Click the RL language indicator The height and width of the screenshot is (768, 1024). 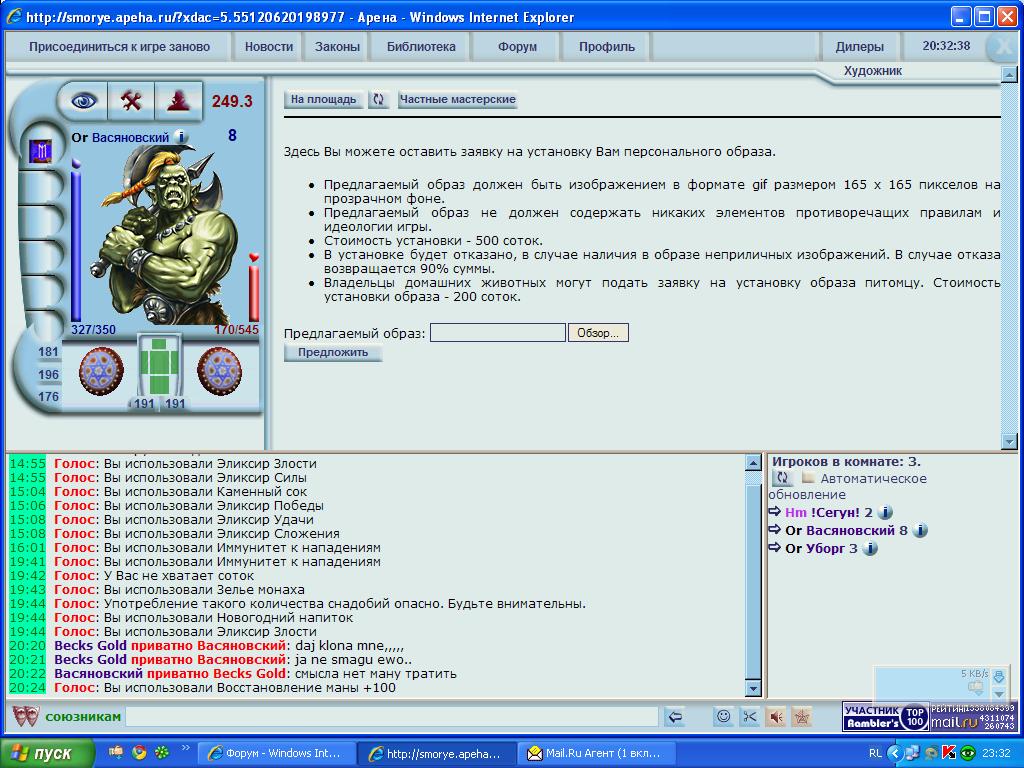click(875, 753)
